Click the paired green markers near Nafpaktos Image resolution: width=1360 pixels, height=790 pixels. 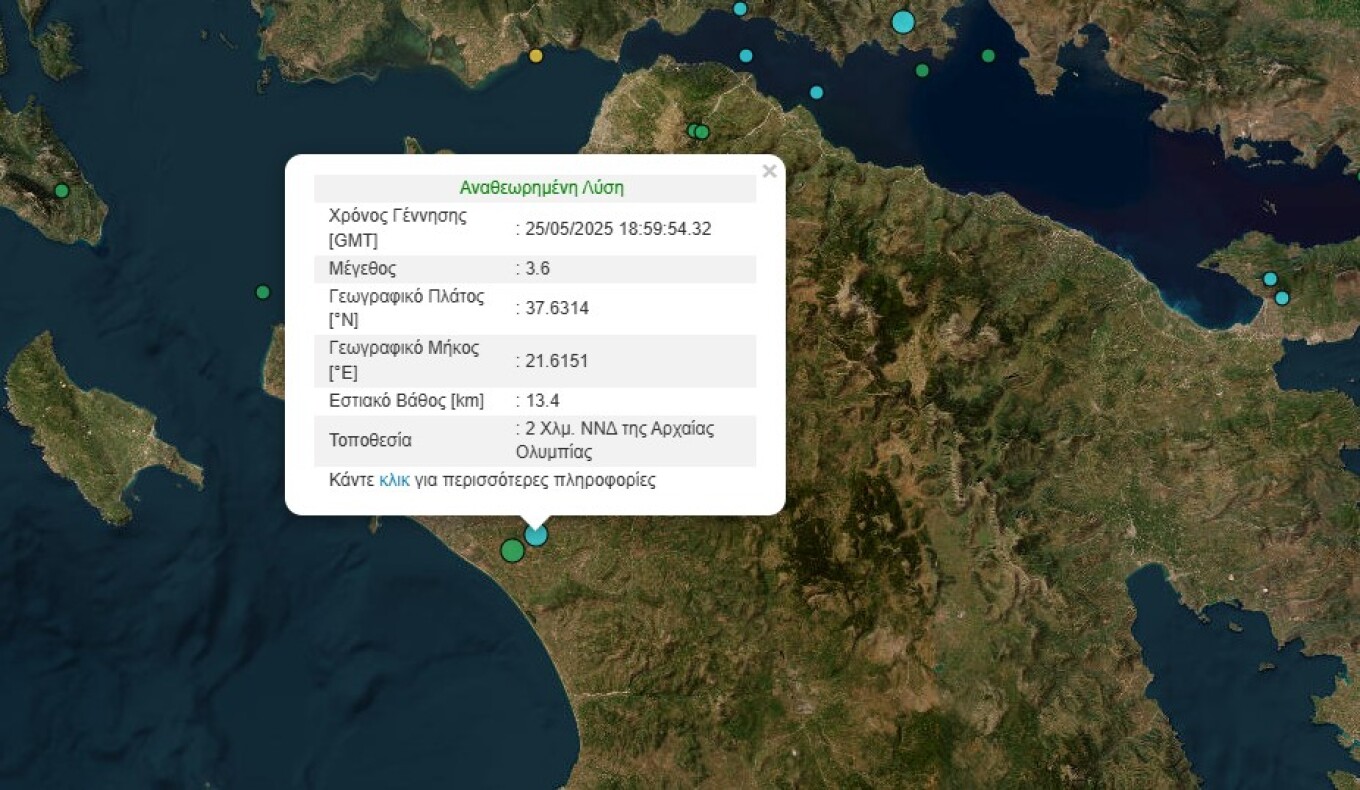697,131
